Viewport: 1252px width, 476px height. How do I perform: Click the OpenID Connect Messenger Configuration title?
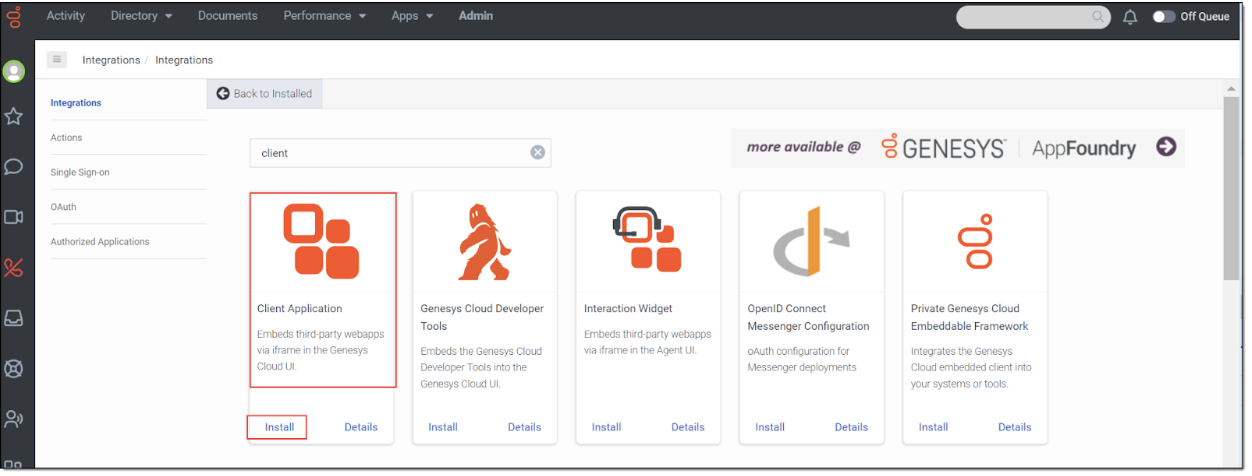(809, 317)
